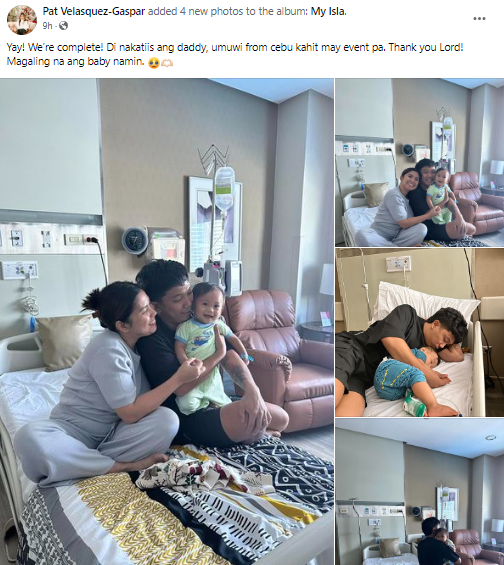Click the wall pressure gauge in large photo
The height and width of the screenshot is (565, 504).
tap(135, 241)
